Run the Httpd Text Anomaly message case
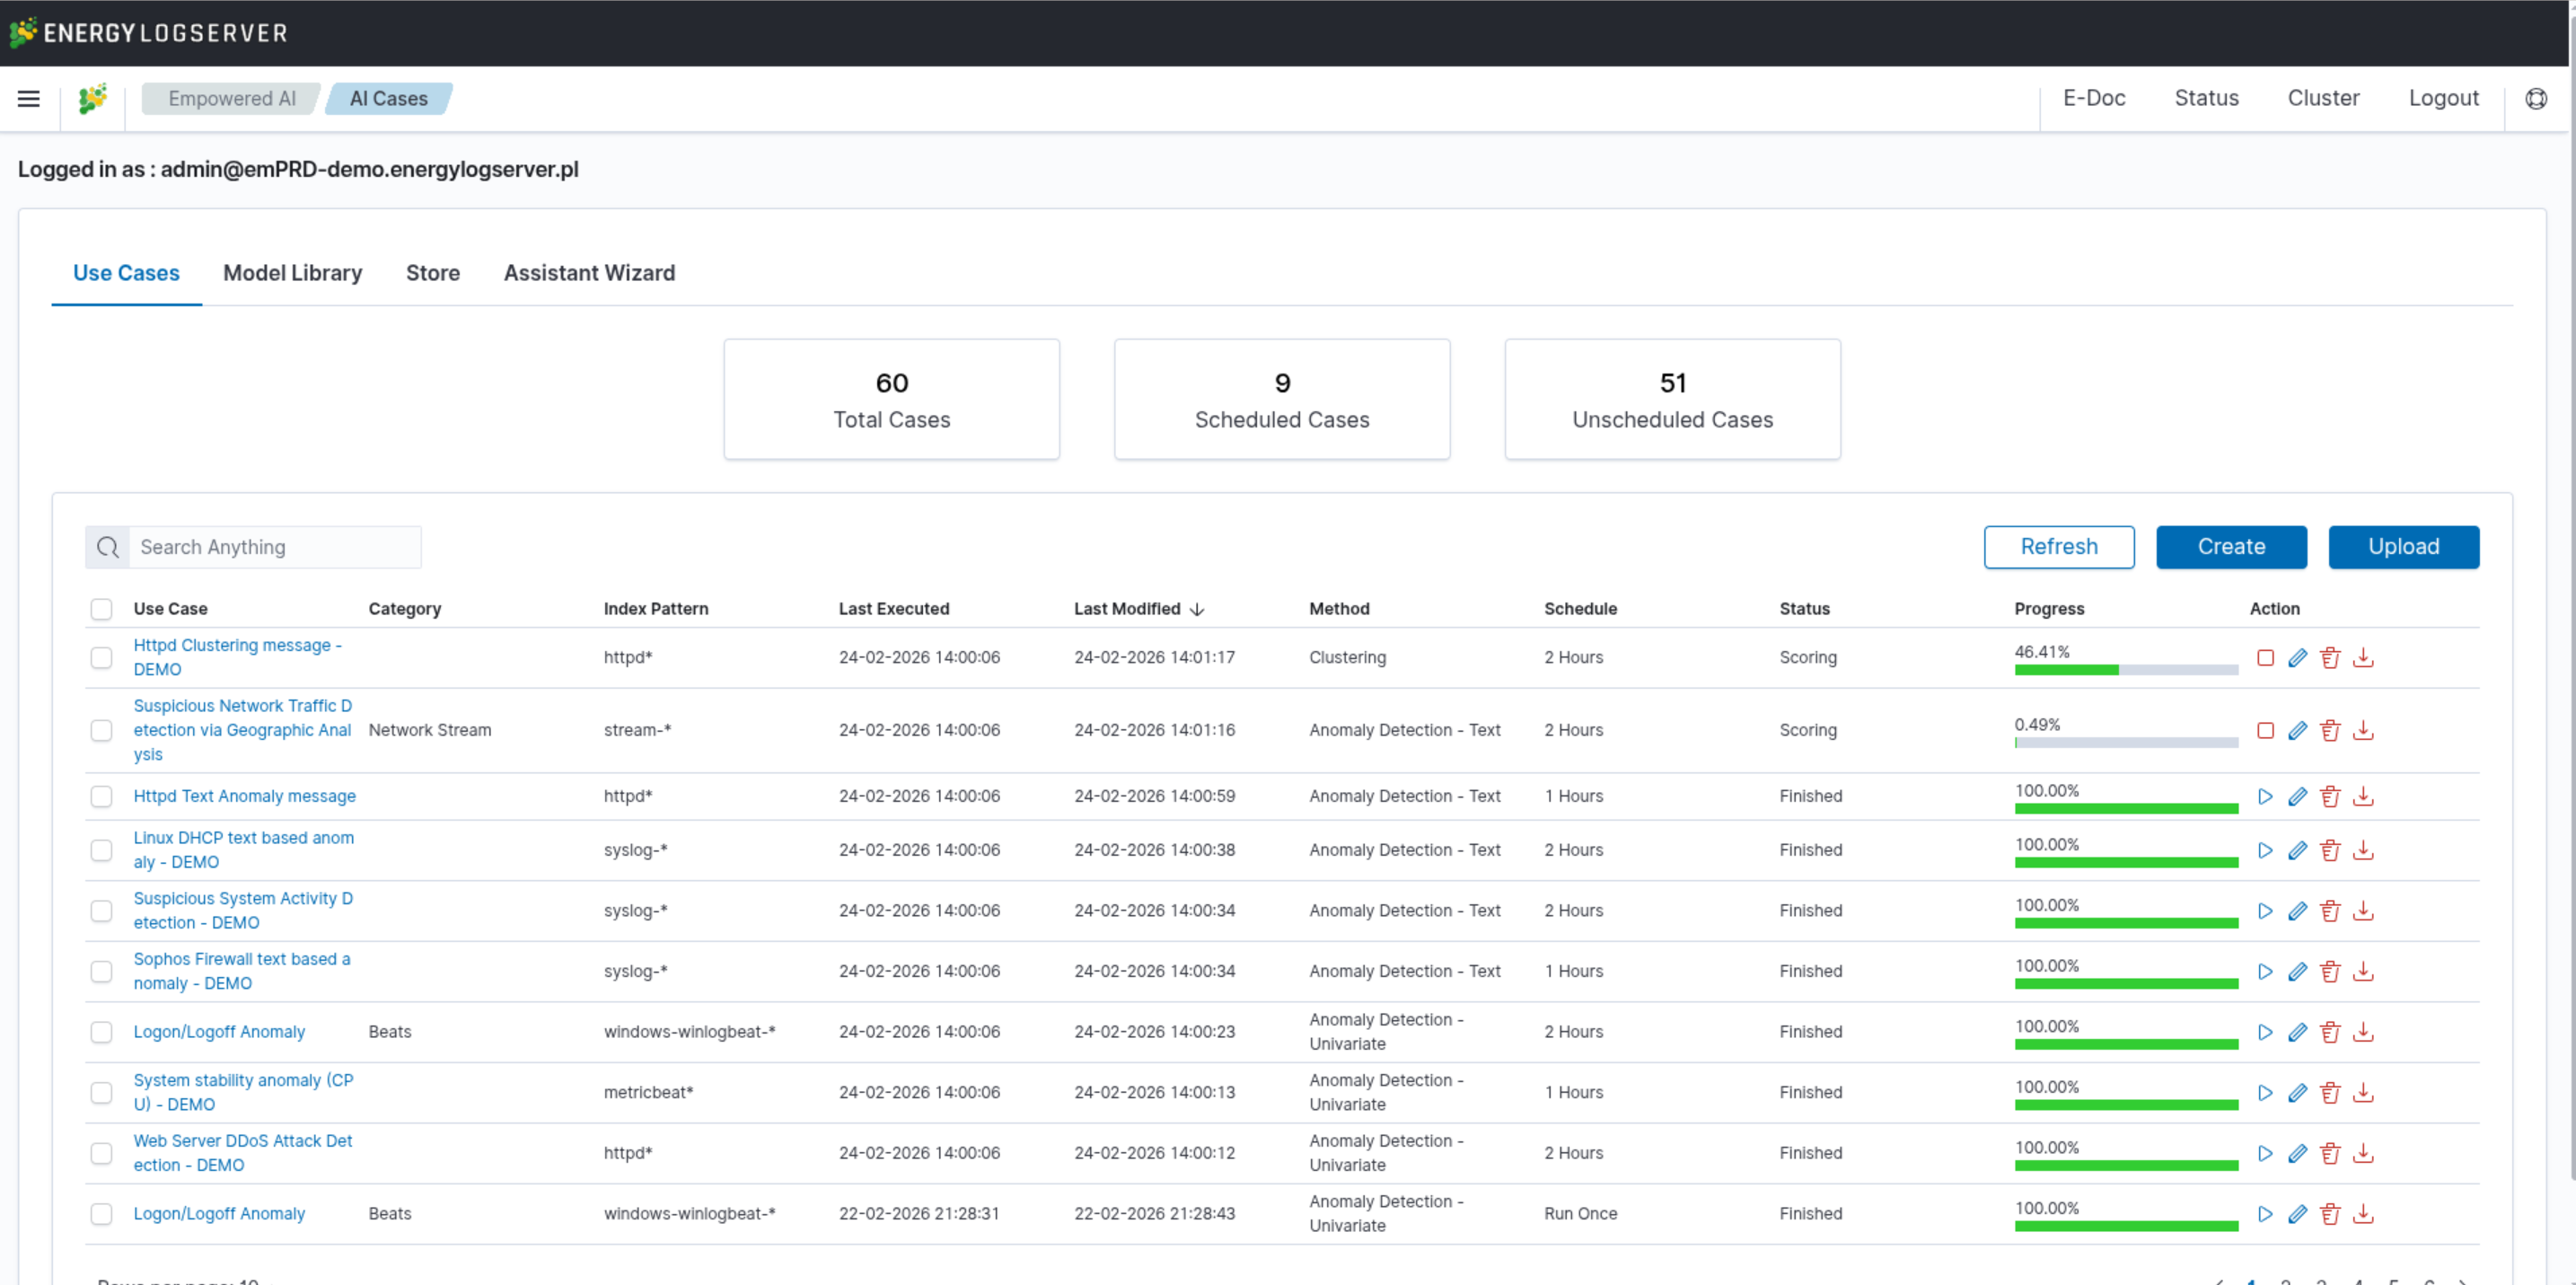 [x=2265, y=797]
